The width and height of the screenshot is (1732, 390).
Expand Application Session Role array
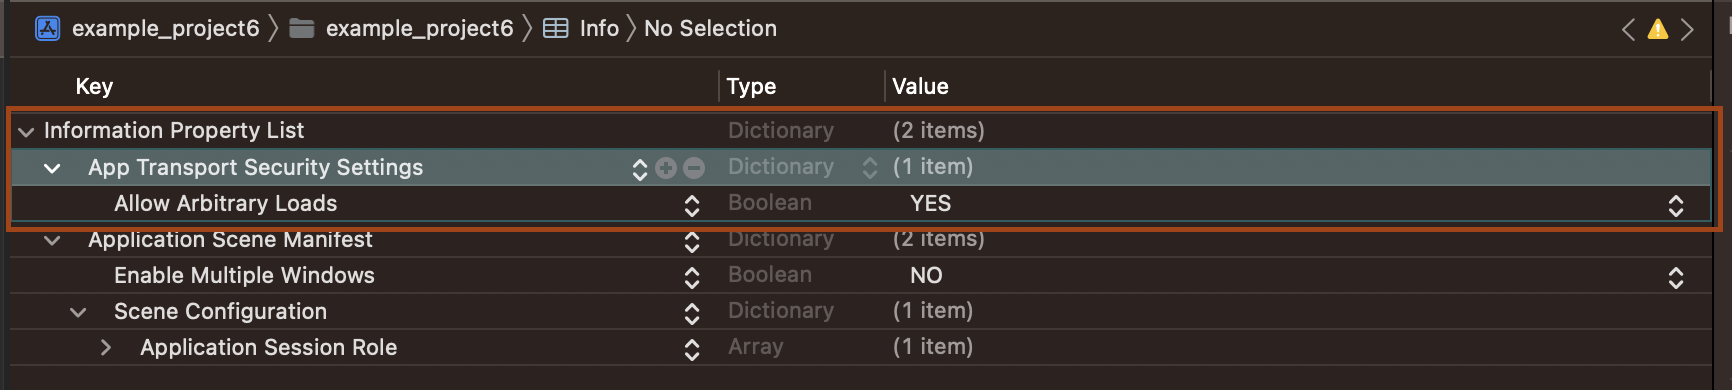[x=105, y=348]
